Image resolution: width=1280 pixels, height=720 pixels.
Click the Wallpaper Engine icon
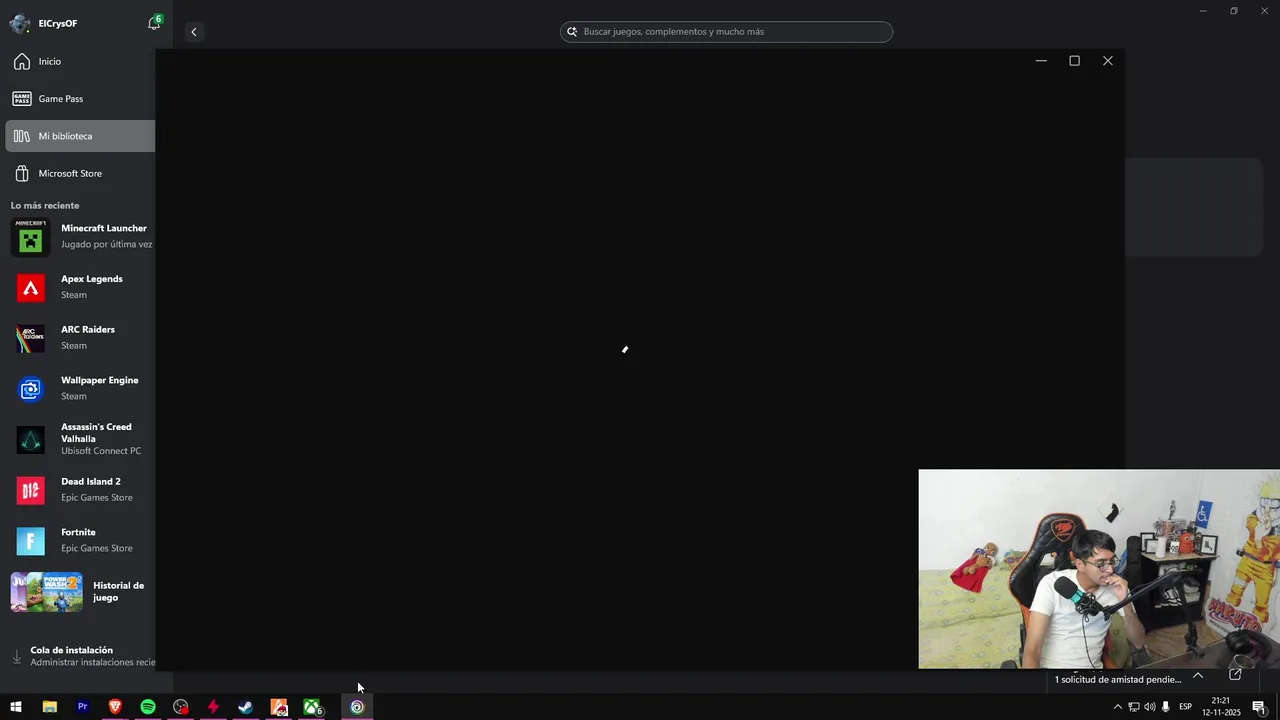coord(31,389)
